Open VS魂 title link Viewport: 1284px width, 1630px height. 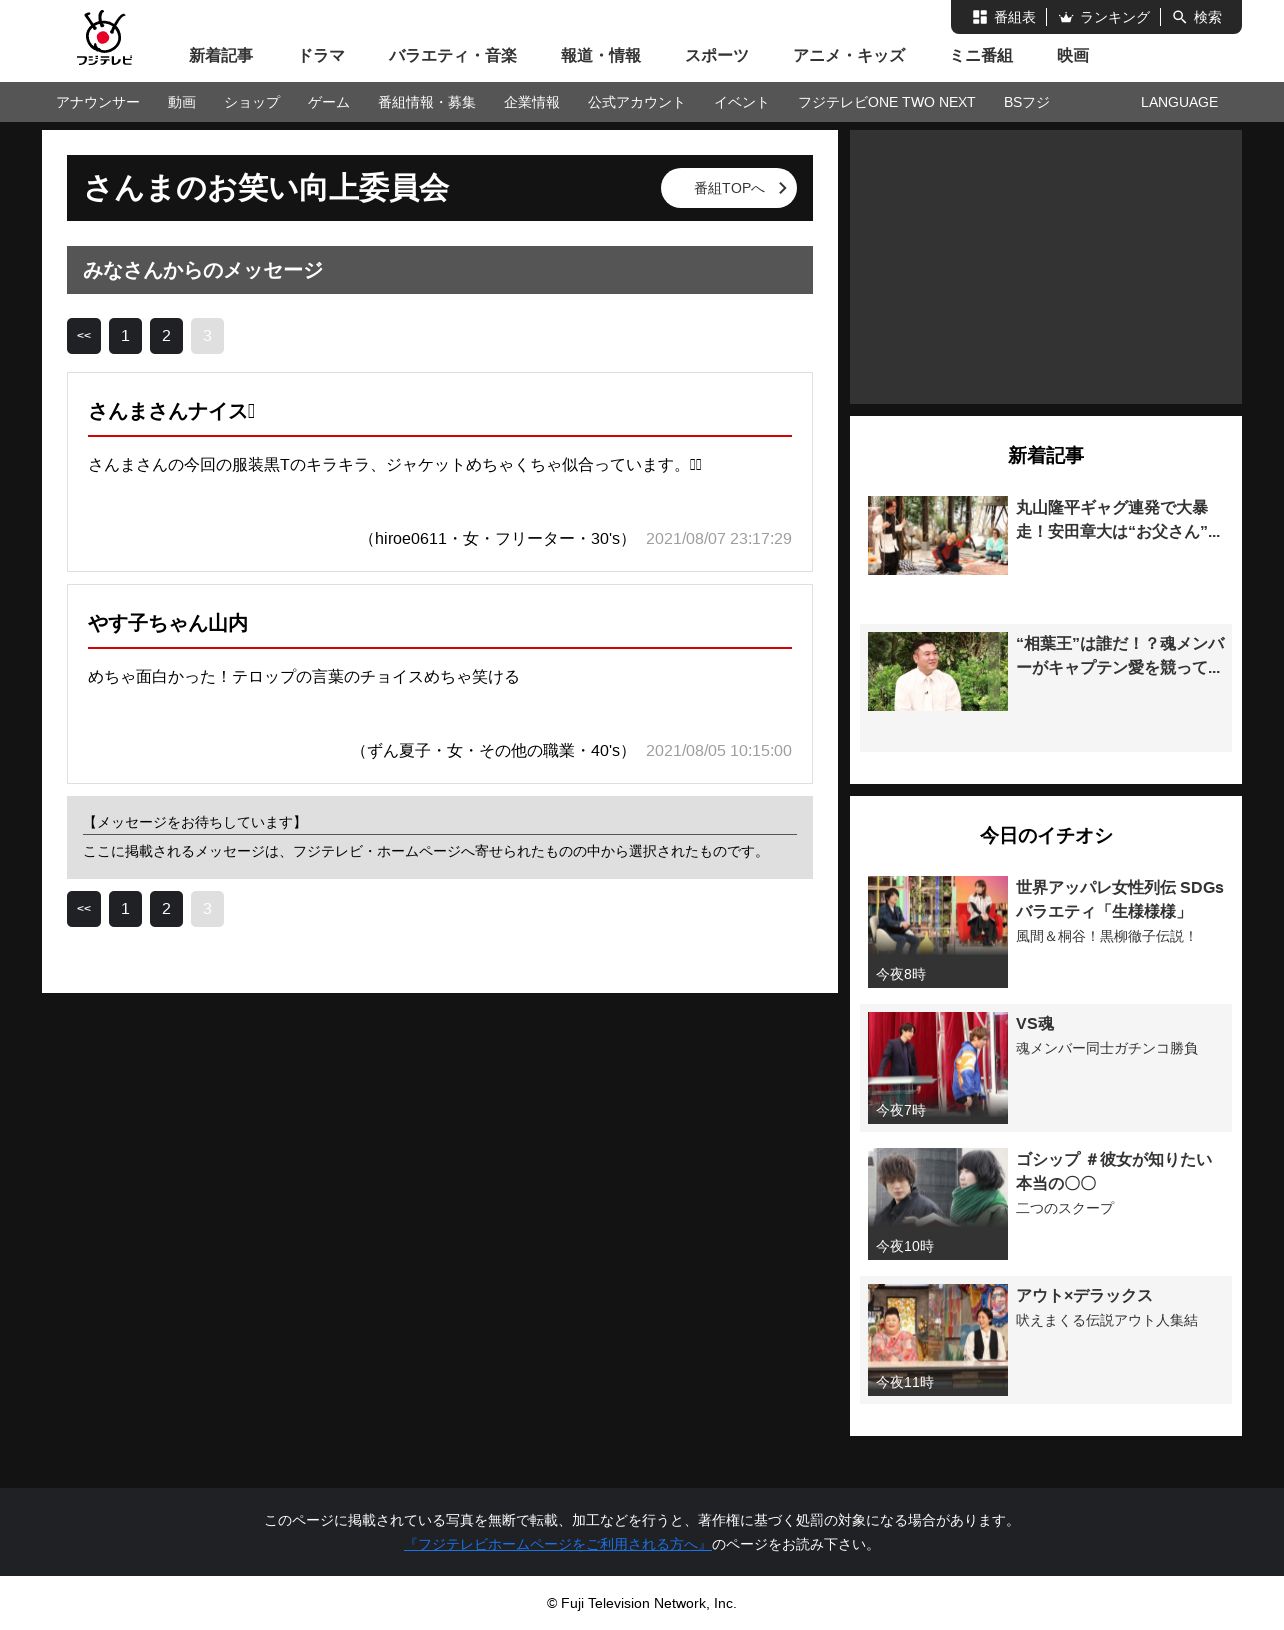point(1035,1024)
